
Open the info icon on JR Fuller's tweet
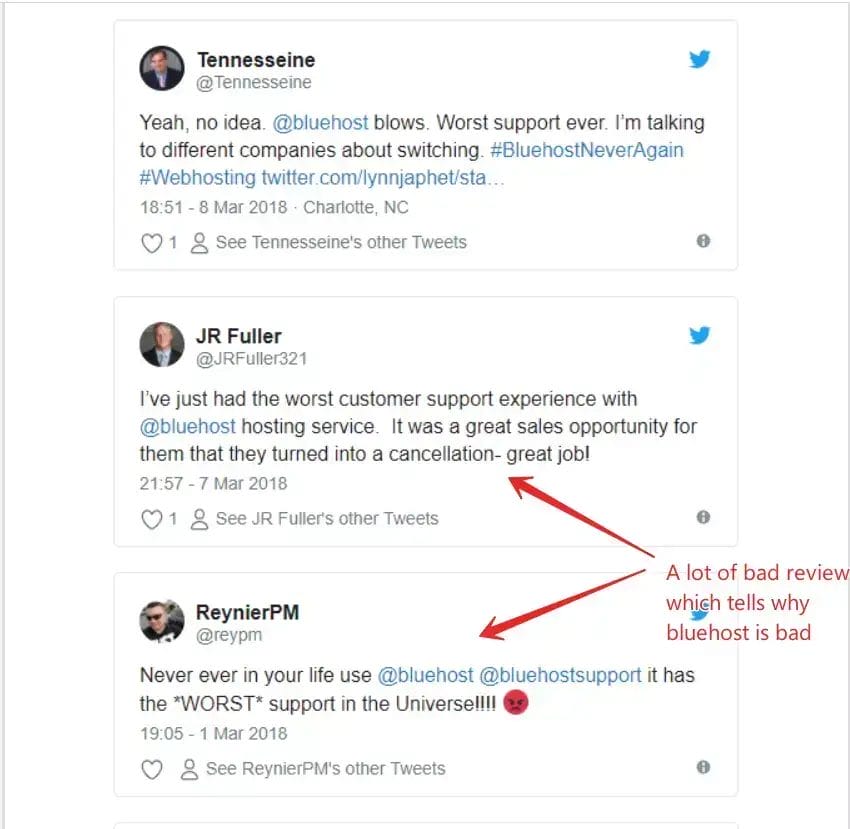pyautogui.click(x=703, y=517)
